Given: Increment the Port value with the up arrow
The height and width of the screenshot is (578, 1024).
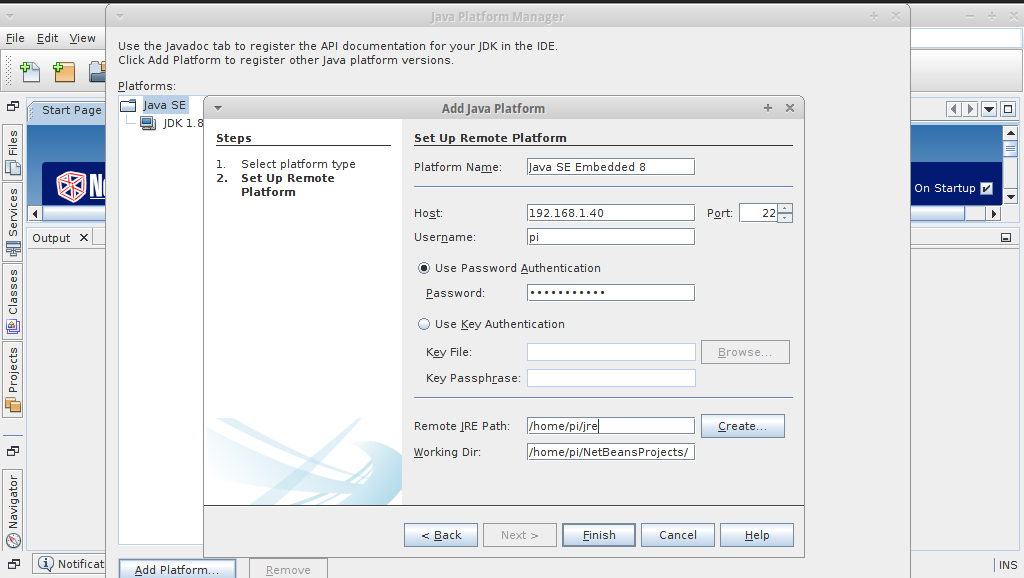Looking at the screenshot, I should pyautogui.click(x=786, y=208).
